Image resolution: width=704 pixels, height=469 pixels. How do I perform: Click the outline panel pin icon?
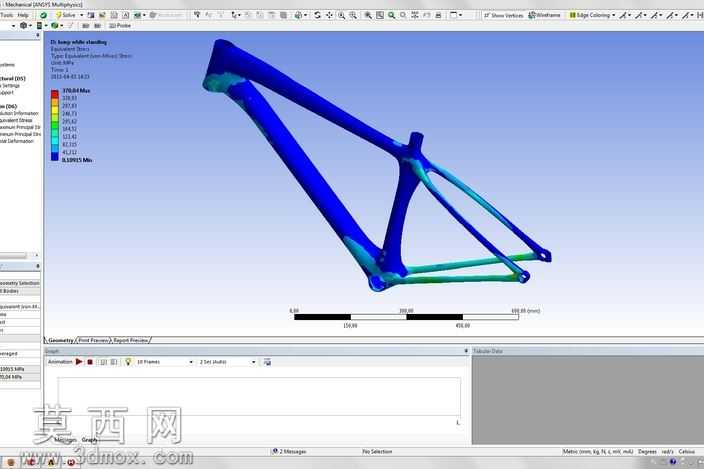tap(37, 35)
